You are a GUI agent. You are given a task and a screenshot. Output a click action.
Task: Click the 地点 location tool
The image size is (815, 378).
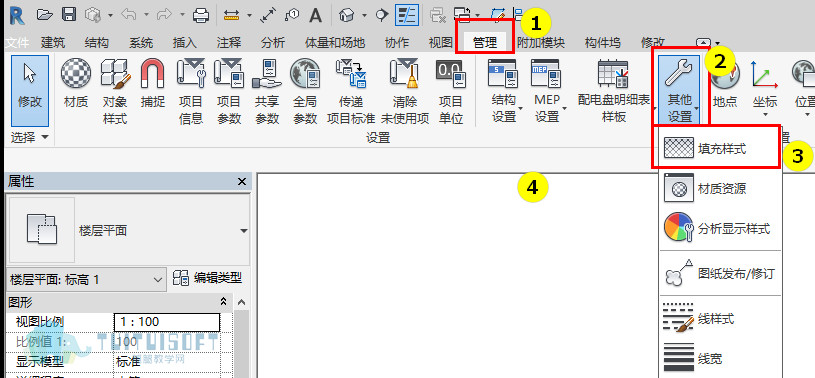pos(725,84)
